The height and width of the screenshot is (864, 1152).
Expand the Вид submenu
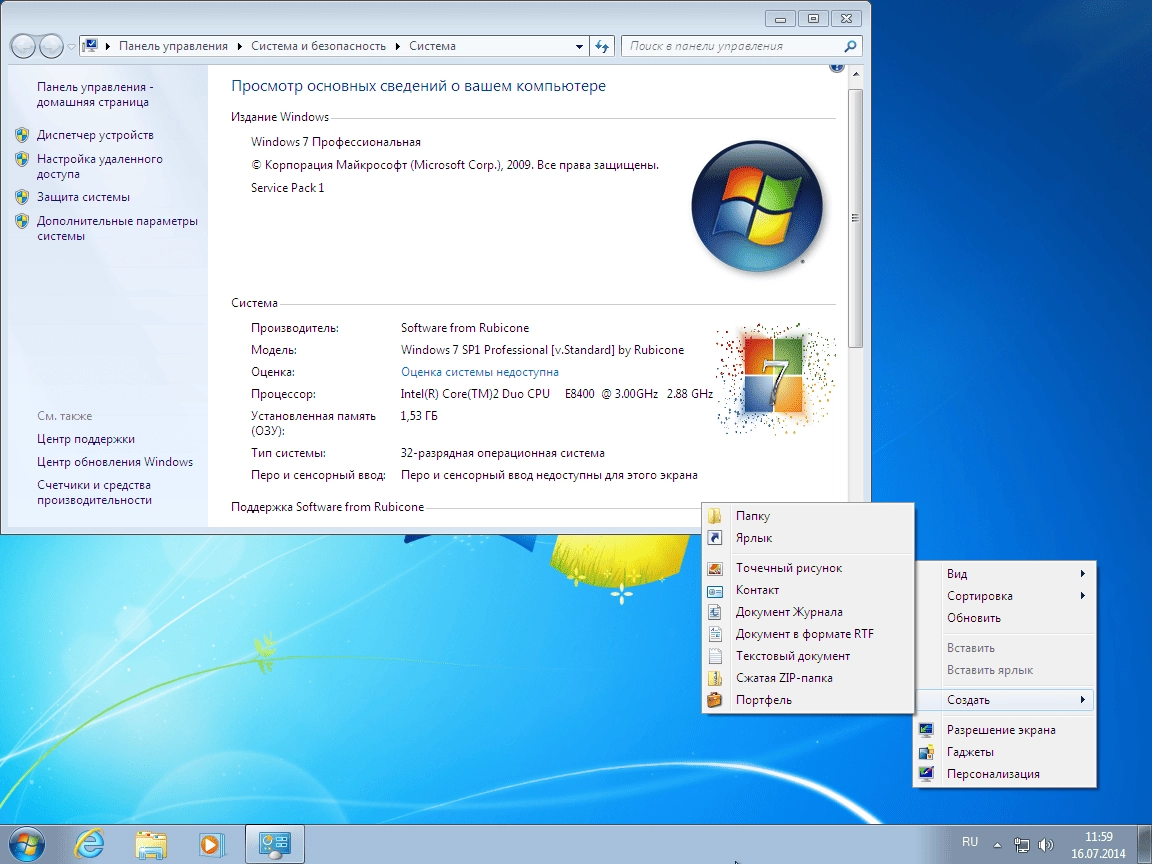(x=1005, y=574)
